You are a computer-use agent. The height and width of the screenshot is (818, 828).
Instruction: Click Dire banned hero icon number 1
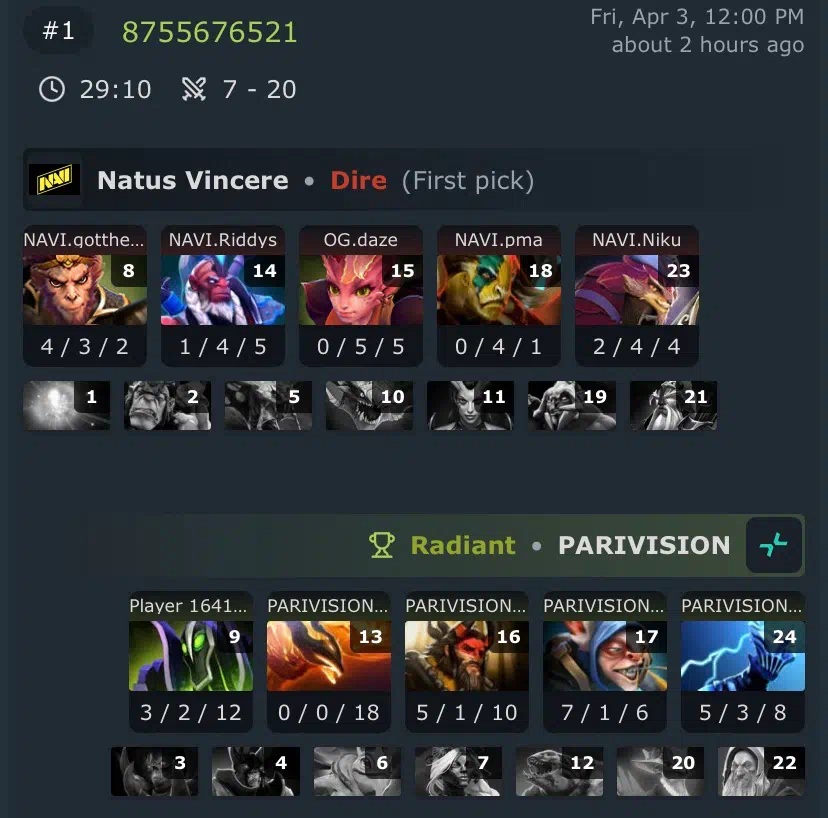[67, 405]
